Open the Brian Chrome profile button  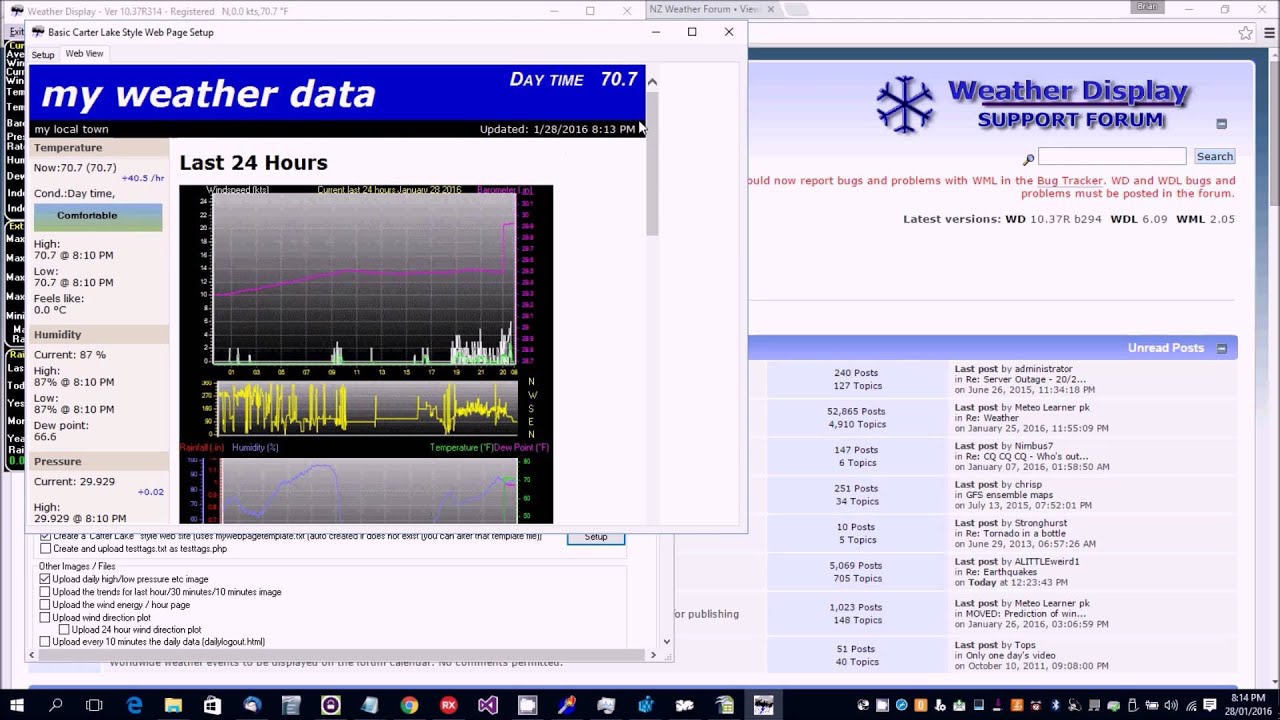[1147, 7]
